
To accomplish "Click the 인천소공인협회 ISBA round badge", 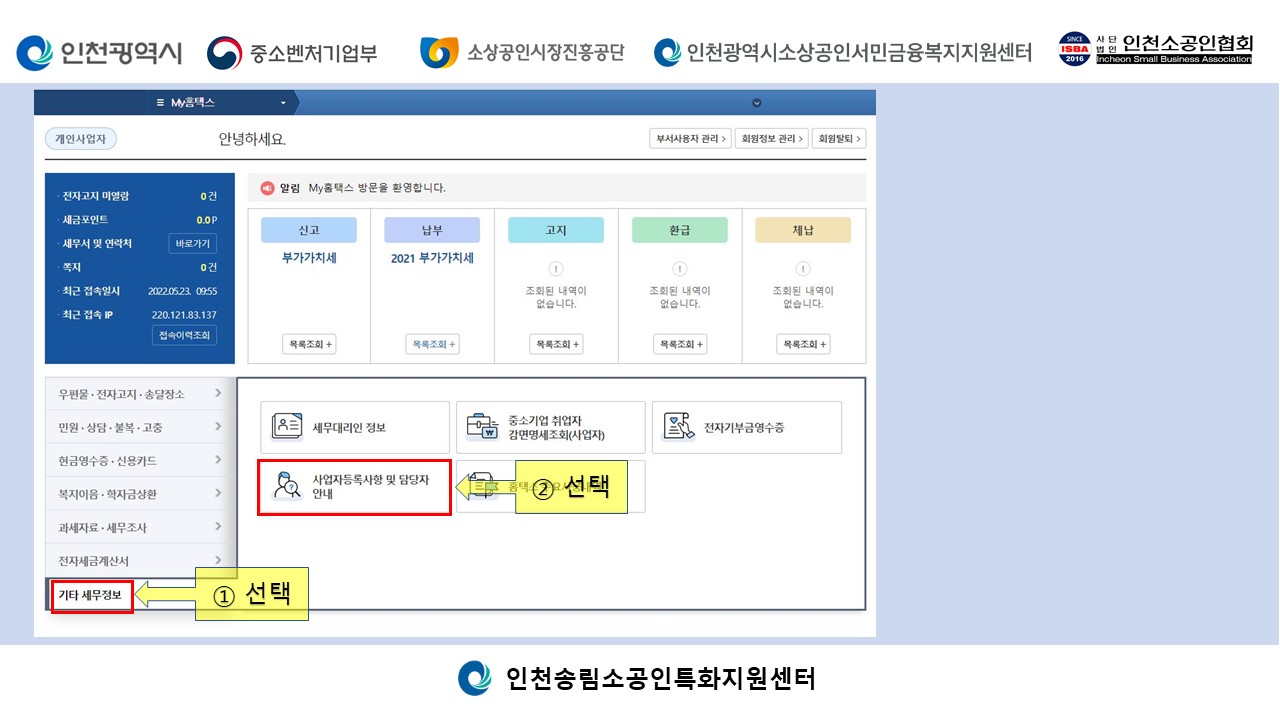I will pyautogui.click(x=1074, y=48).
